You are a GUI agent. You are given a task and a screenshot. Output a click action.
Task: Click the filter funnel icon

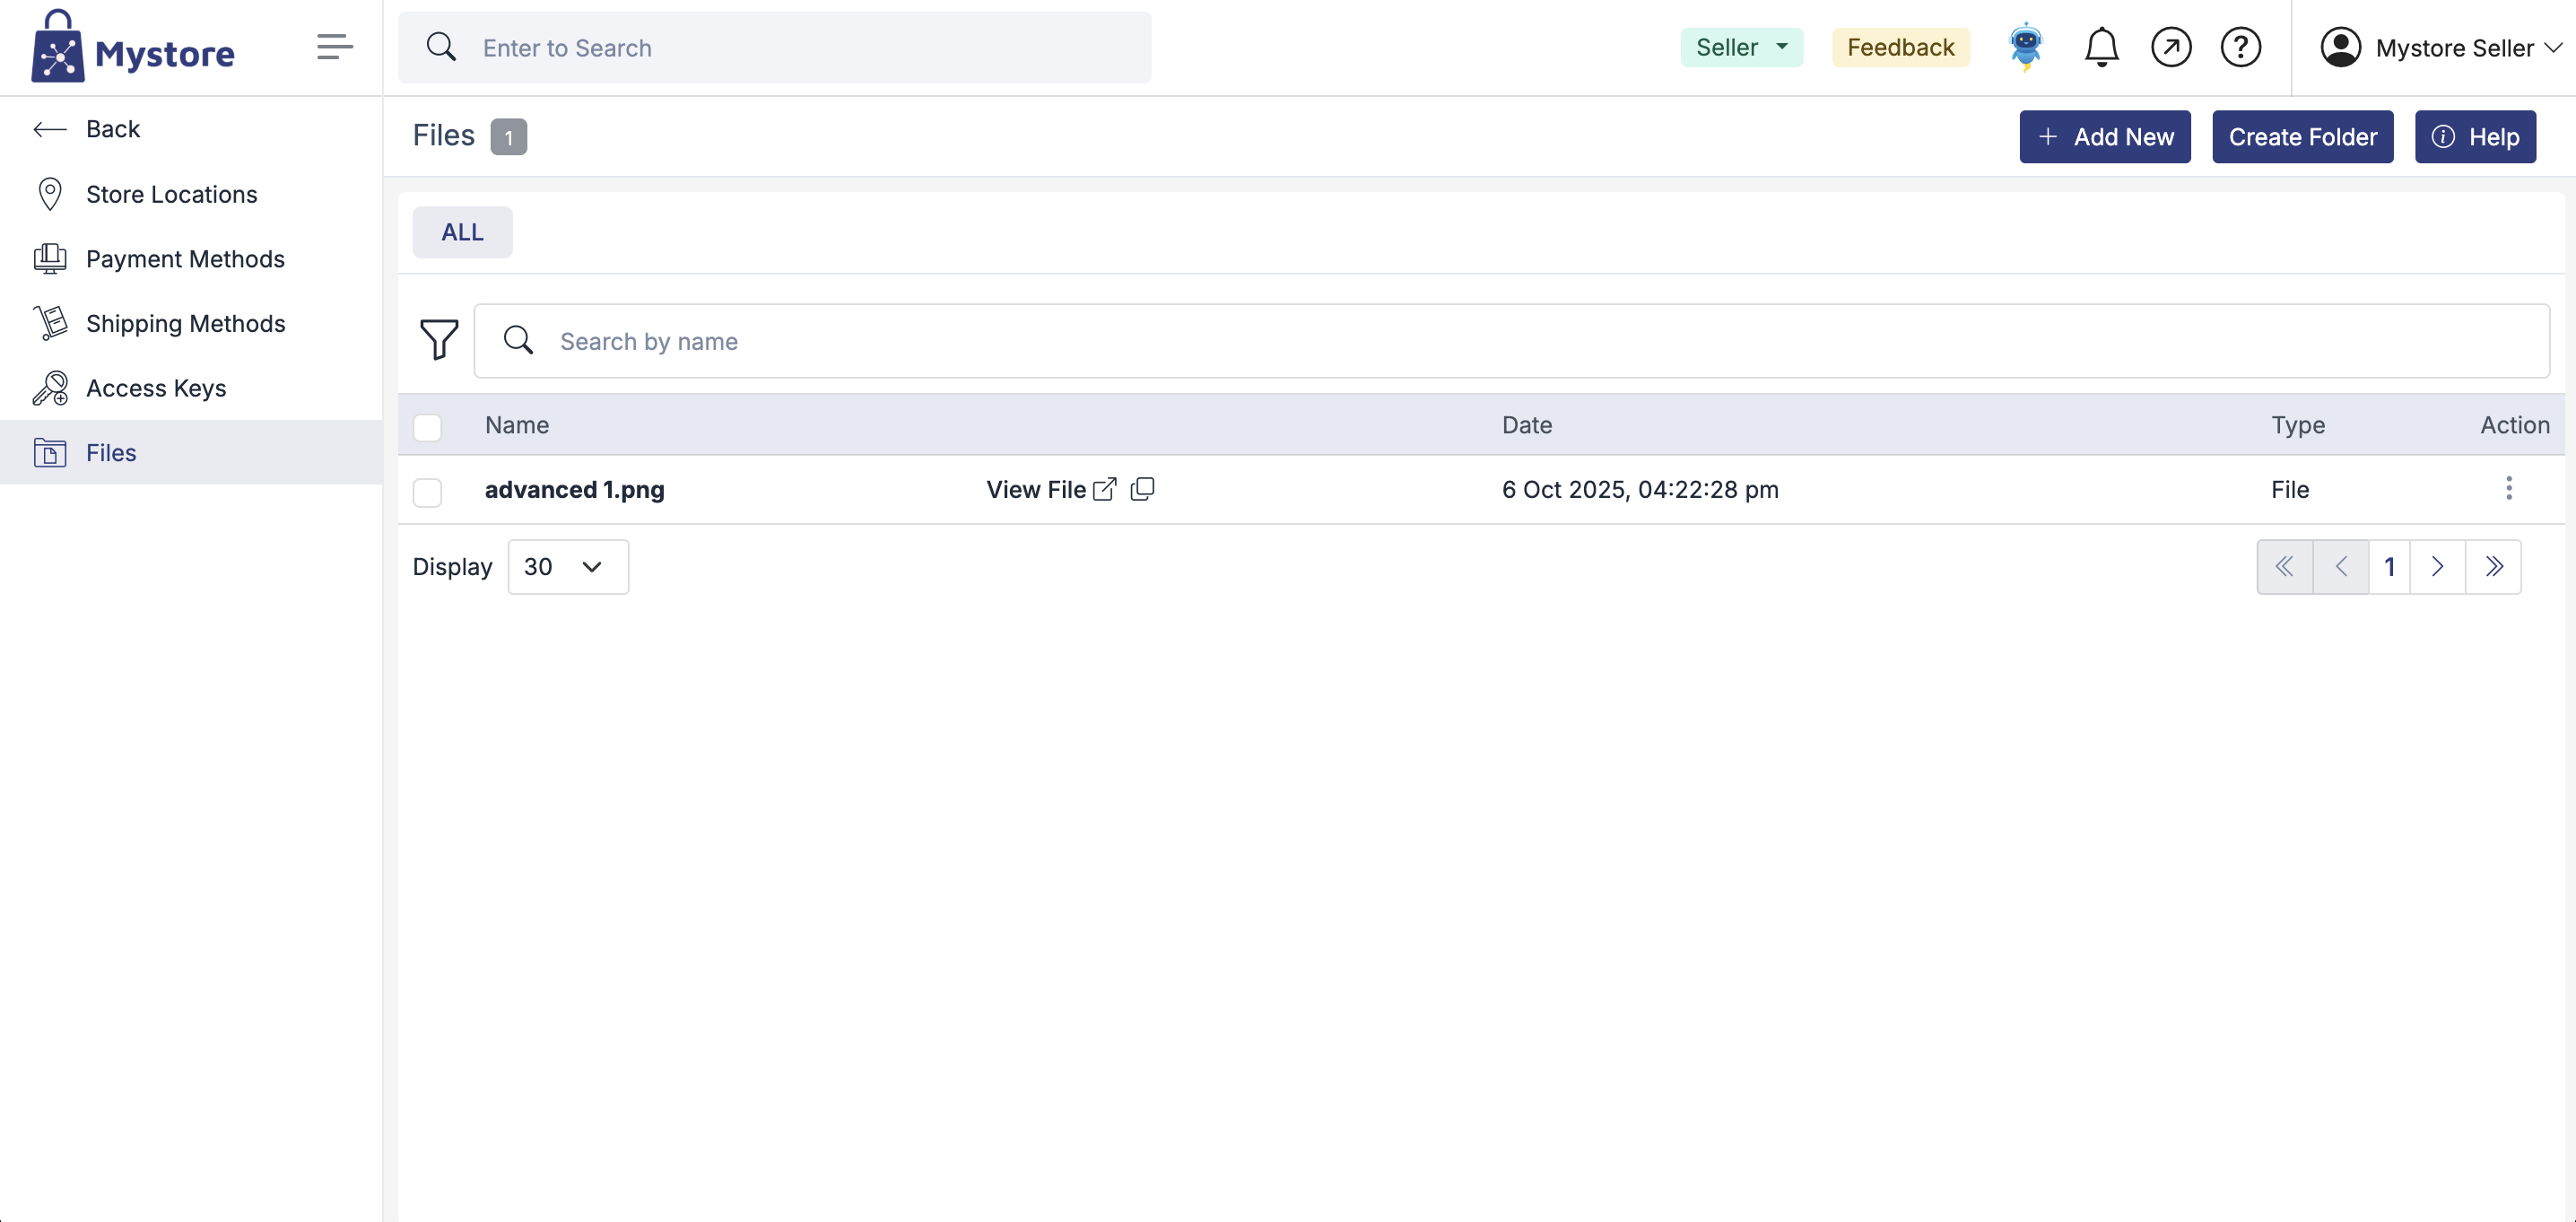pos(438,340)
